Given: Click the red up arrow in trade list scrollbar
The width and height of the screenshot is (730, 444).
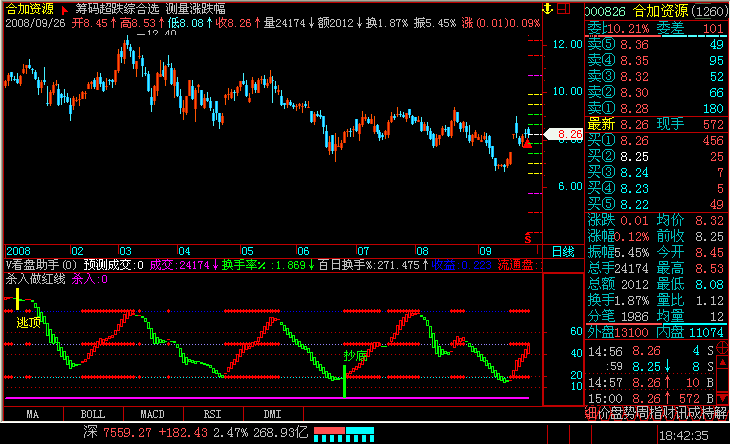Looking at the screenshot, I should pyautogui.click(x=723, y=362).
